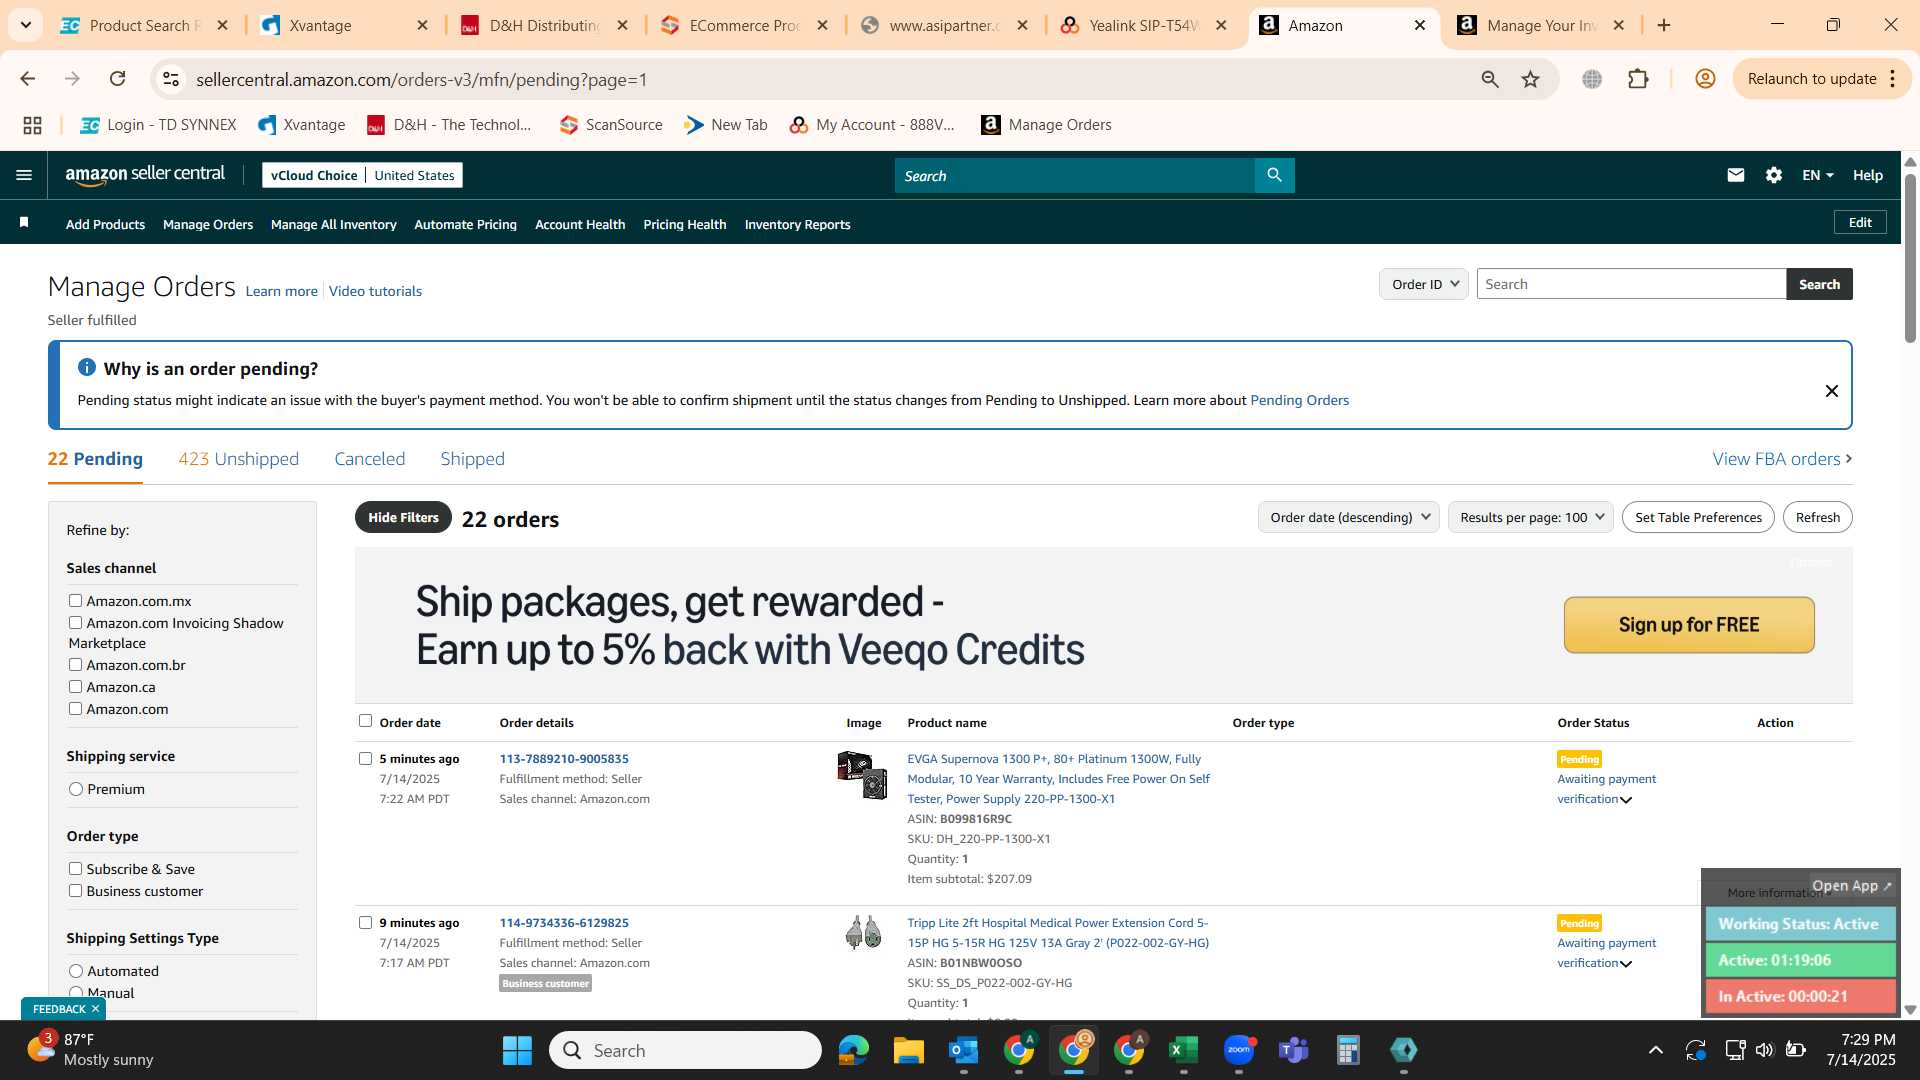Click the magnifier search button in header

click(x=1274, y=175)
